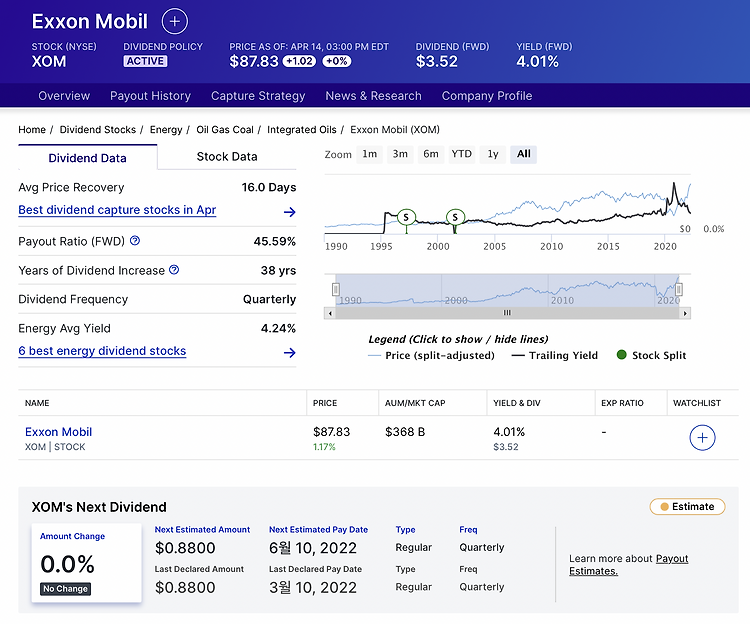Screen dimensions: 750x624
Task: Click the 2001 stock split marker on chart
Action: point(455,218)
